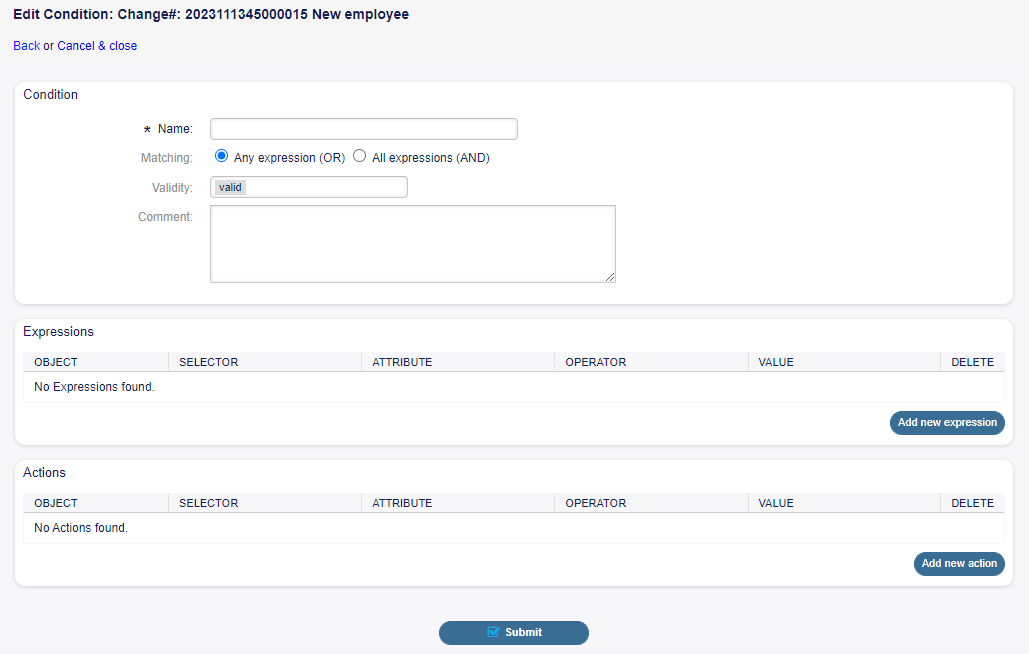Click inside the Comment text area

(x=412, y=244)
